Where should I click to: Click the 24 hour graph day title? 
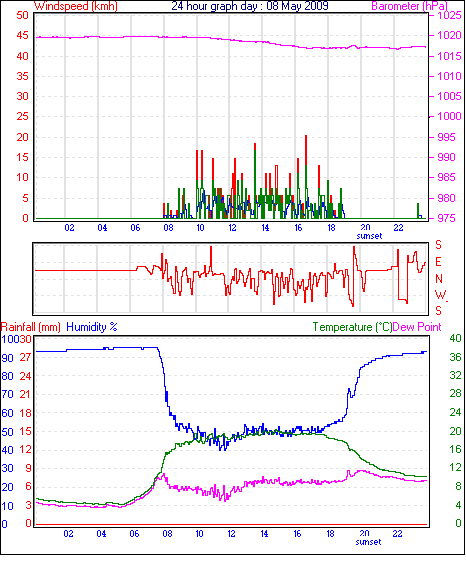coord(250,6)
